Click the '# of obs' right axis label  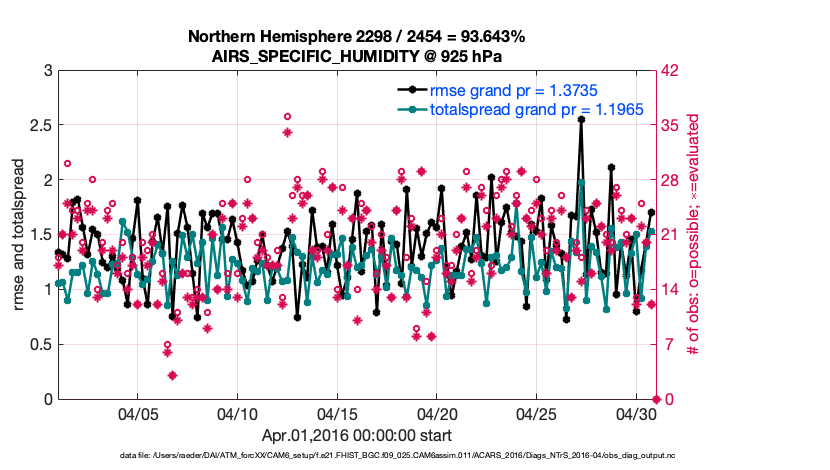(x=691, y=235)
